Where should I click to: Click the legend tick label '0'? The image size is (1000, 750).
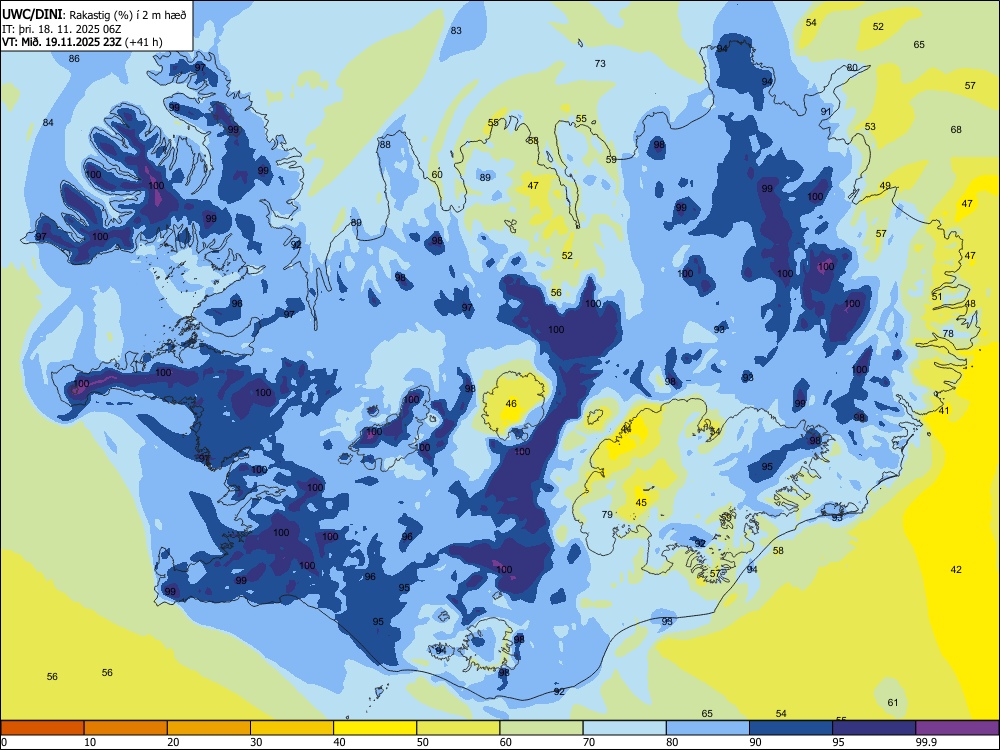[x=4, y=742]
